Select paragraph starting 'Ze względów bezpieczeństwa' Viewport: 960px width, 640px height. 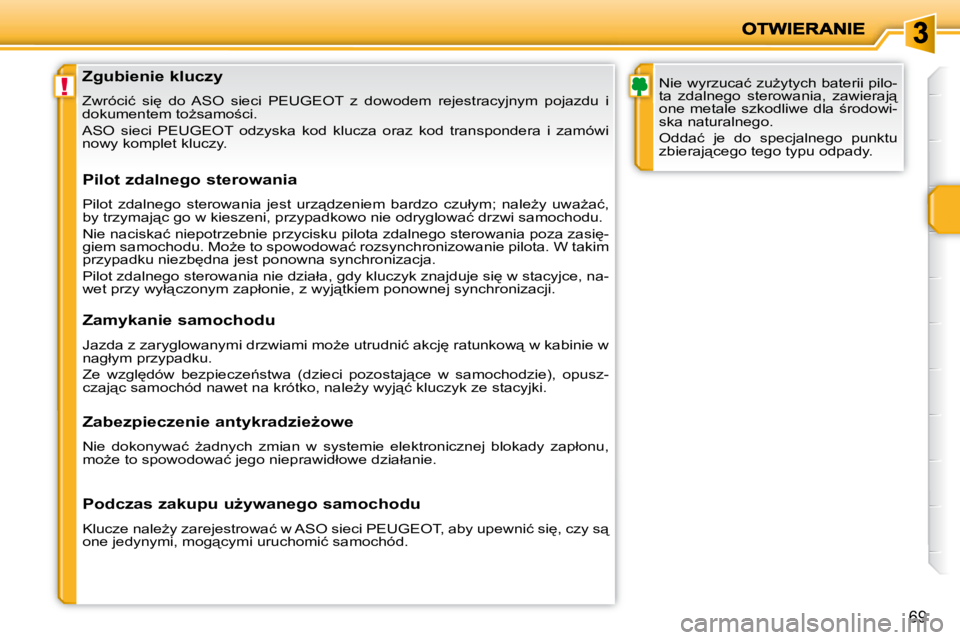345,381
